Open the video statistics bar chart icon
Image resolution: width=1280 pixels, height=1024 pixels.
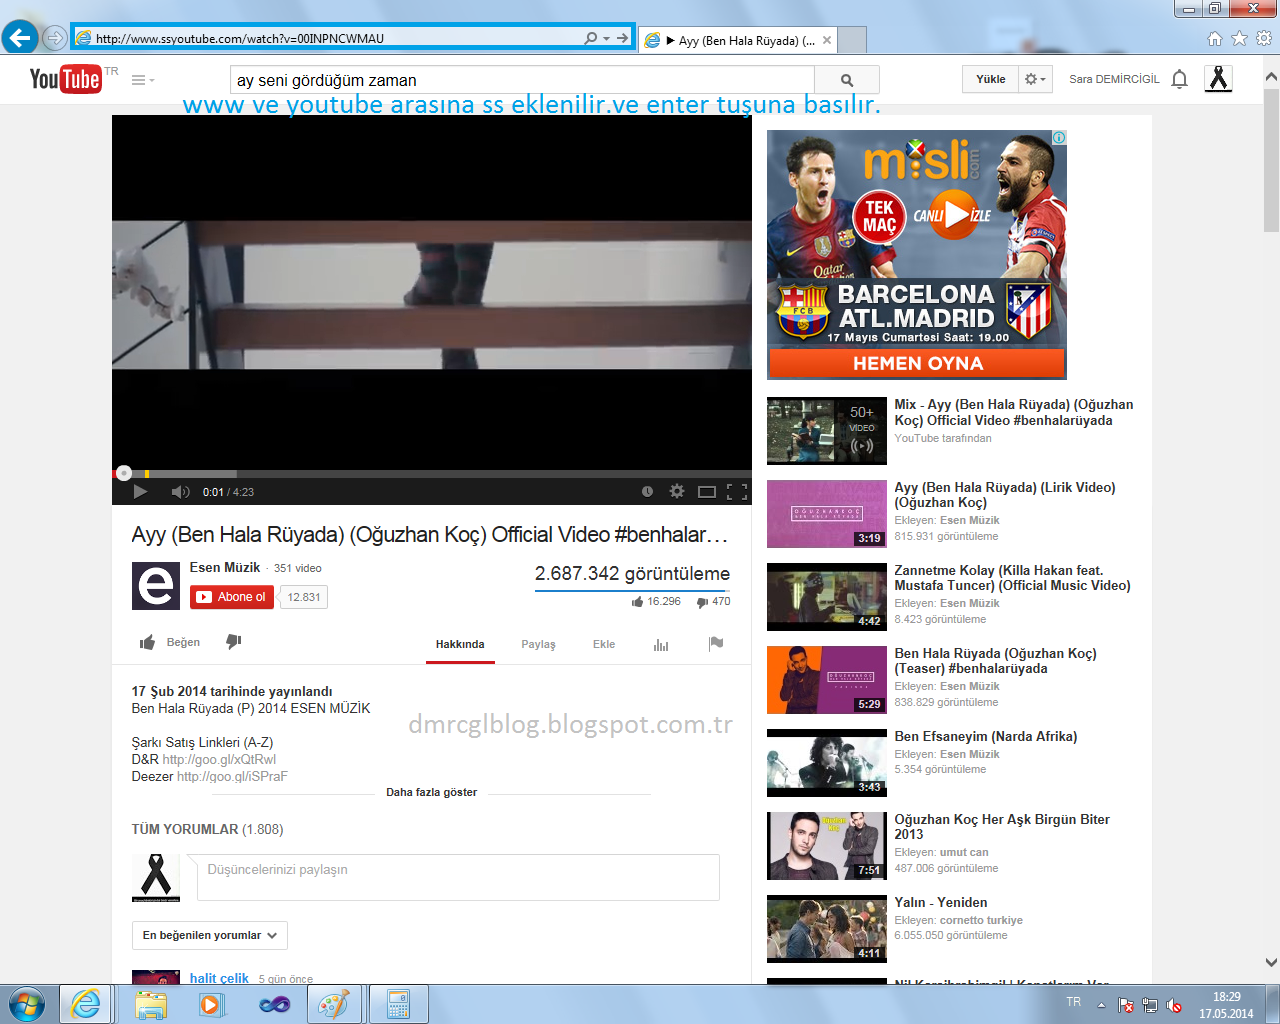click(x=661, y=645)
